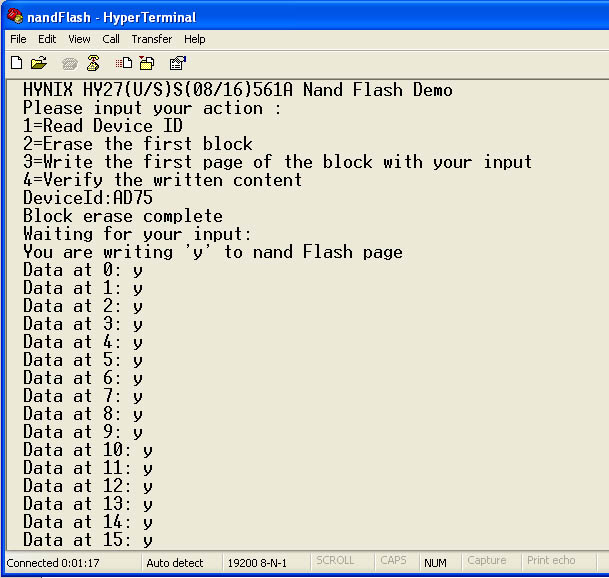Click the 'Connected 0:01:17' status field
The height and width of the screenshot is (578, 609).
click(73, 562)
